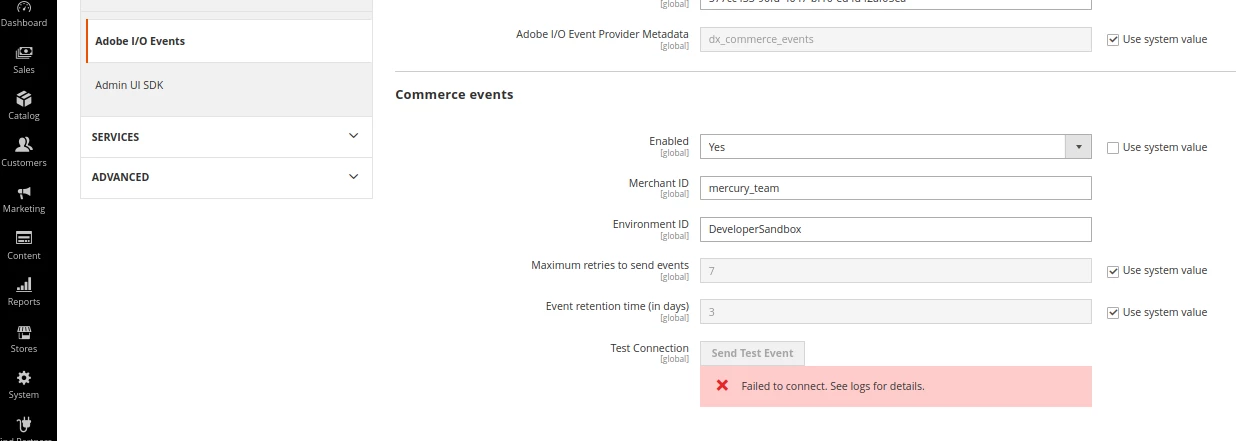Check Use system value for Enabled
Viewport: 1236px width, 441px height.
(x=1113, y=148)
